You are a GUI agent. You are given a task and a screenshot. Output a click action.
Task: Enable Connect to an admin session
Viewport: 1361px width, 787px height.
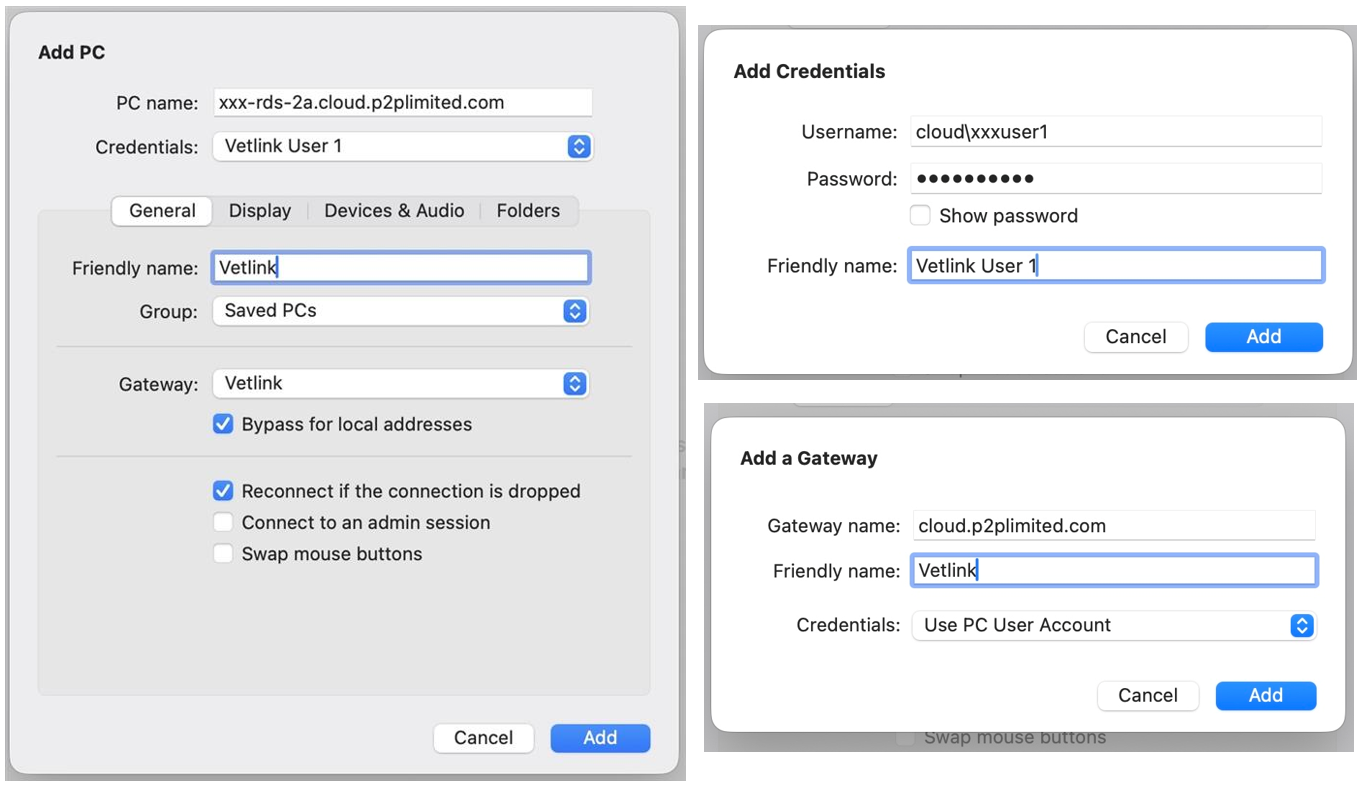tap(223, 522)
